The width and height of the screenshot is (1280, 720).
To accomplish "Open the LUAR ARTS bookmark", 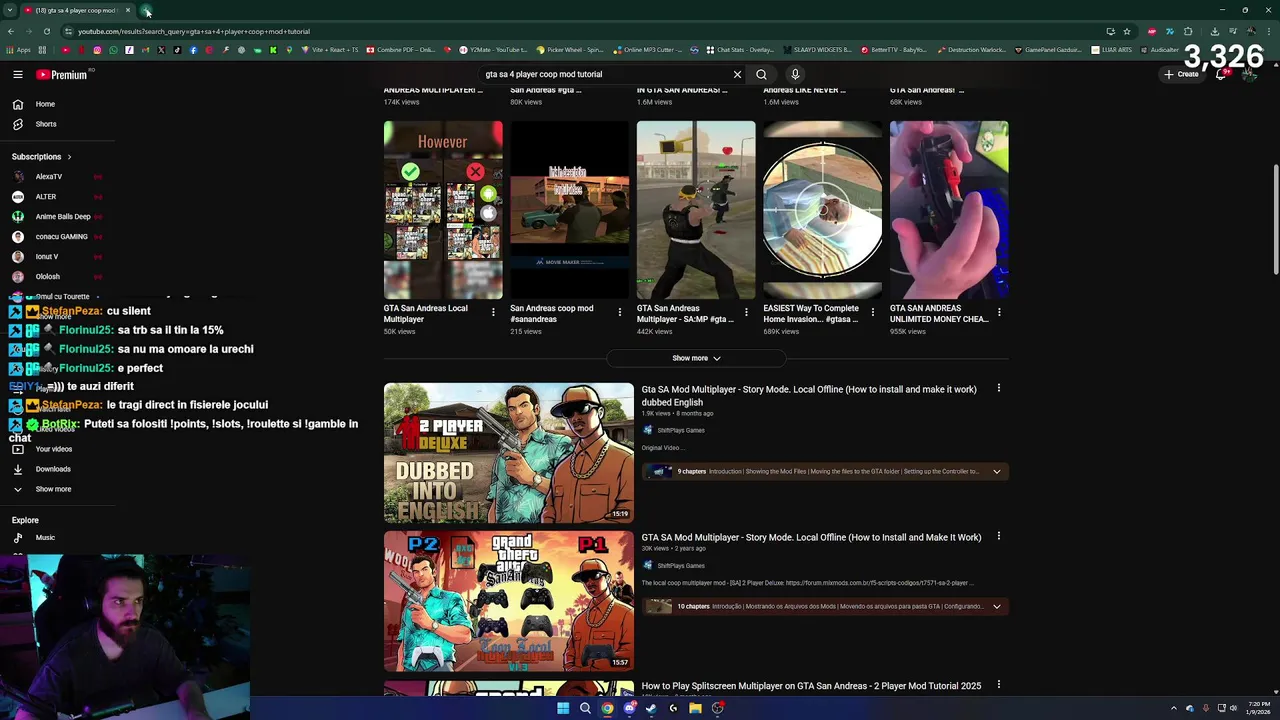I will [x=1112, y=50].
